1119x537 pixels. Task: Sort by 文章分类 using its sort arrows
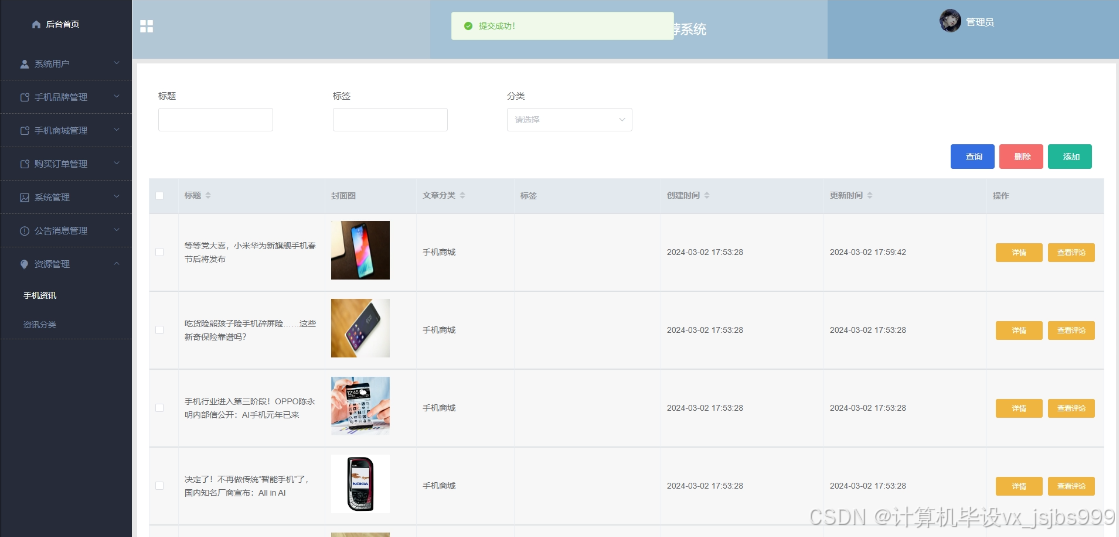[462, 196]
